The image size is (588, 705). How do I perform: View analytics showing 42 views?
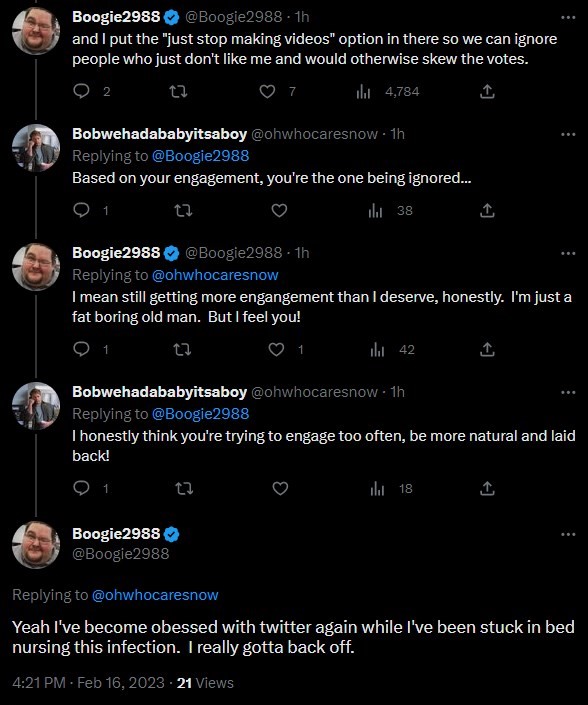pyautogui.click(x=392, y=349)
